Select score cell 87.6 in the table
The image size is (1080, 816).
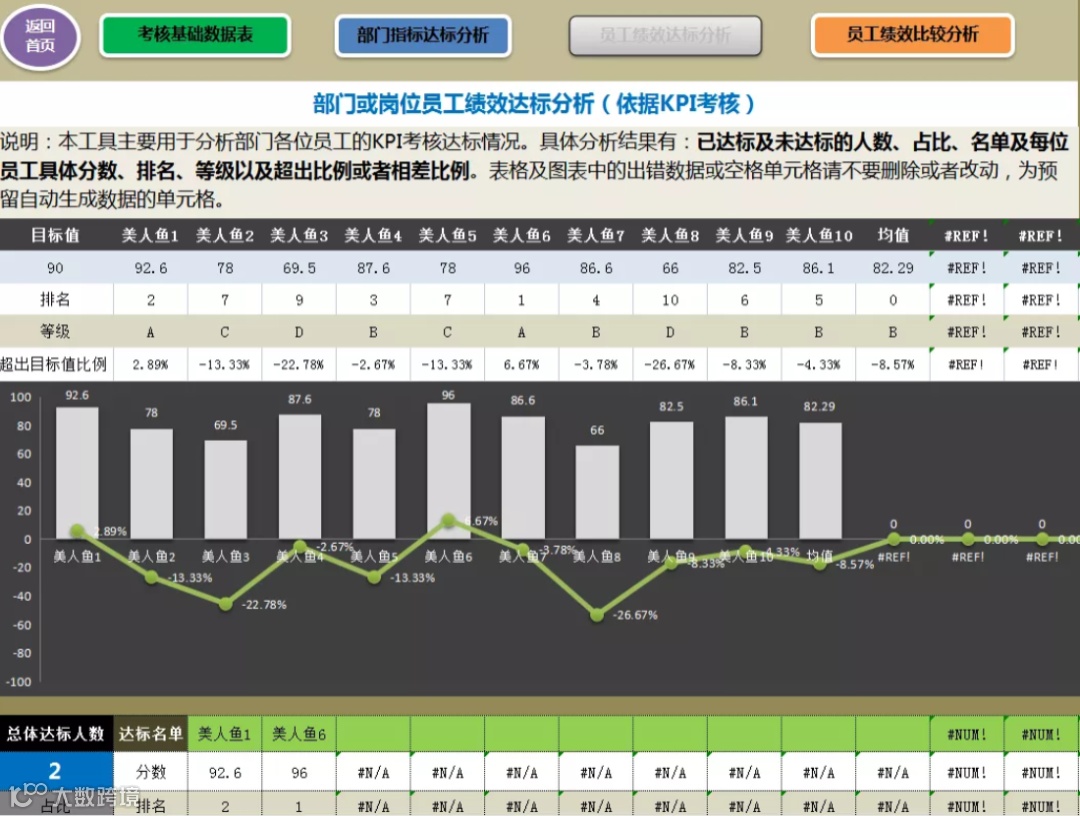(x=373, y=268)
